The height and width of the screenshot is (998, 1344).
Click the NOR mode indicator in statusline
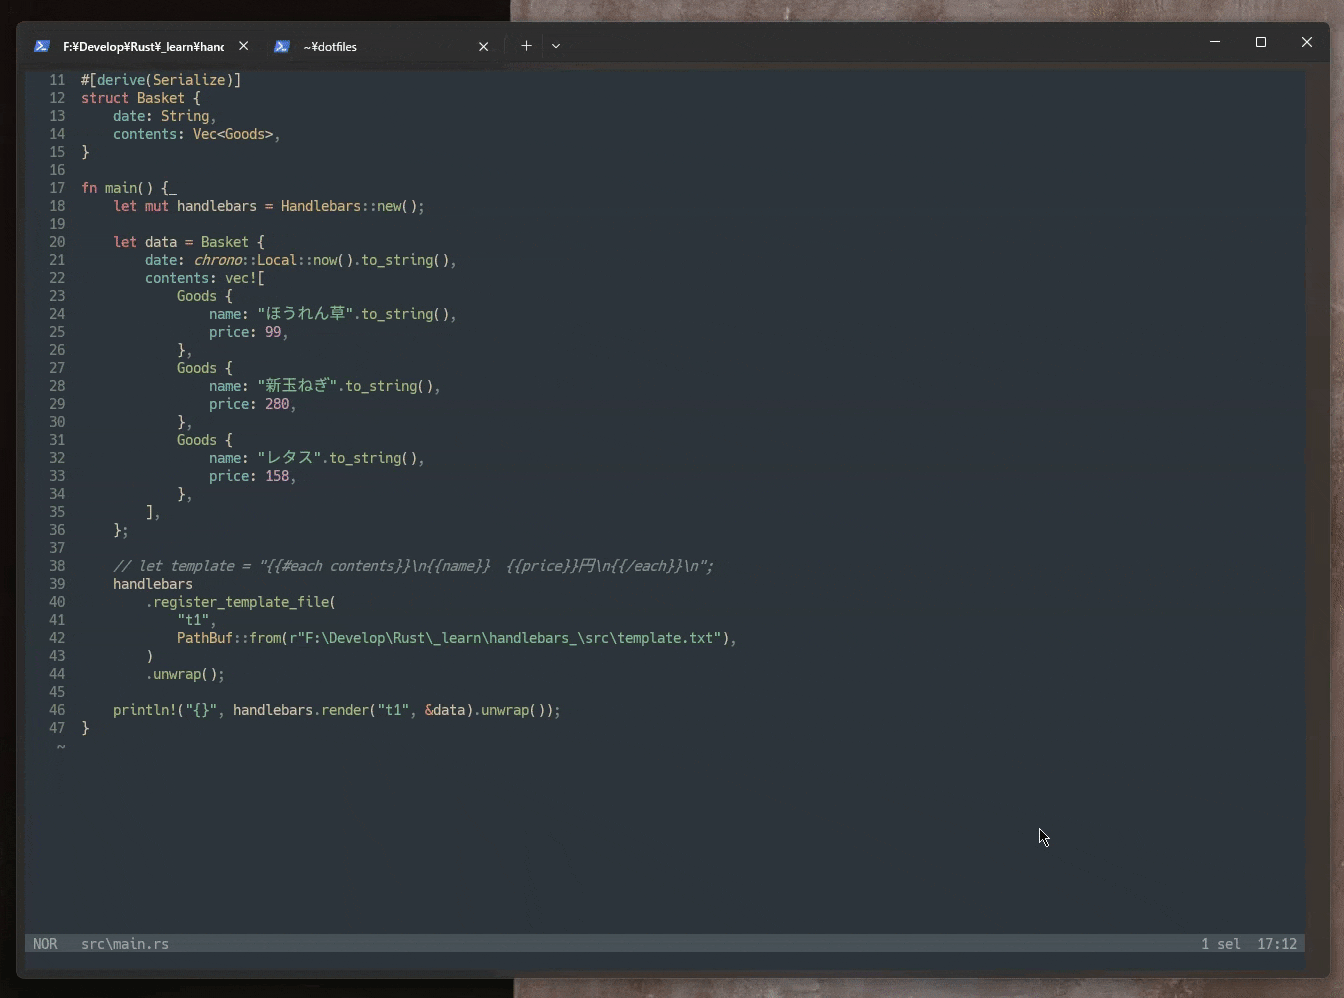pos(46,944)
